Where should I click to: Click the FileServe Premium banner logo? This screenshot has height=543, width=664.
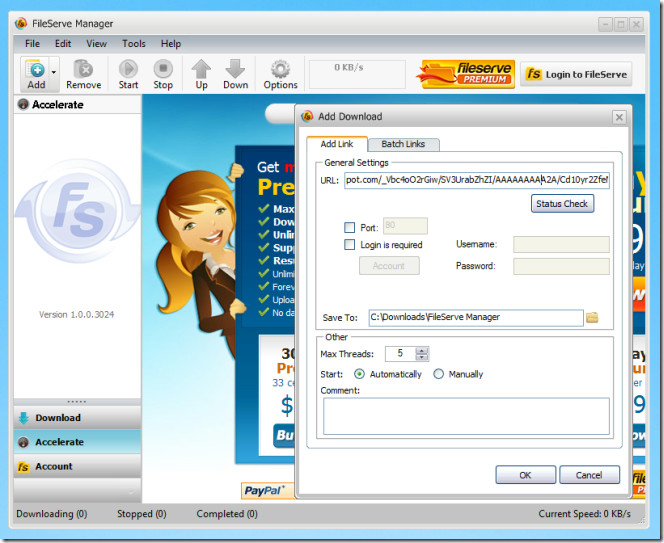[x=466, y=74]
